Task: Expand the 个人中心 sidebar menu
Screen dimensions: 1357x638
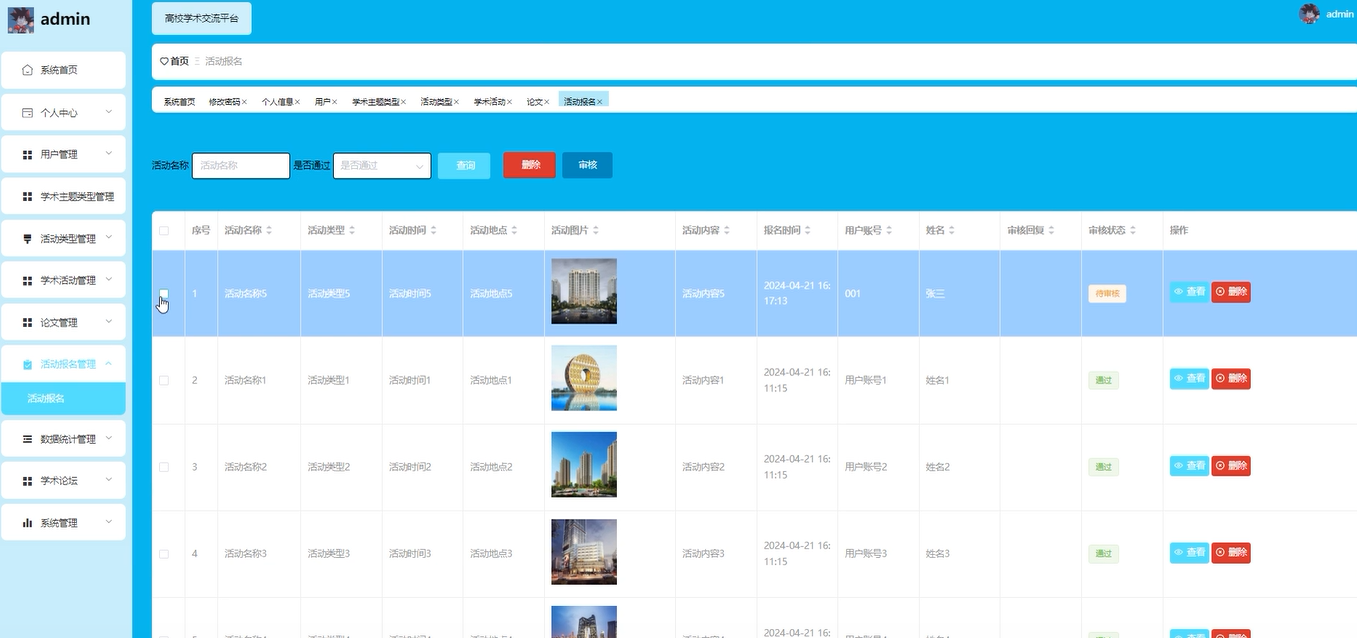Action: coord(109,113)
